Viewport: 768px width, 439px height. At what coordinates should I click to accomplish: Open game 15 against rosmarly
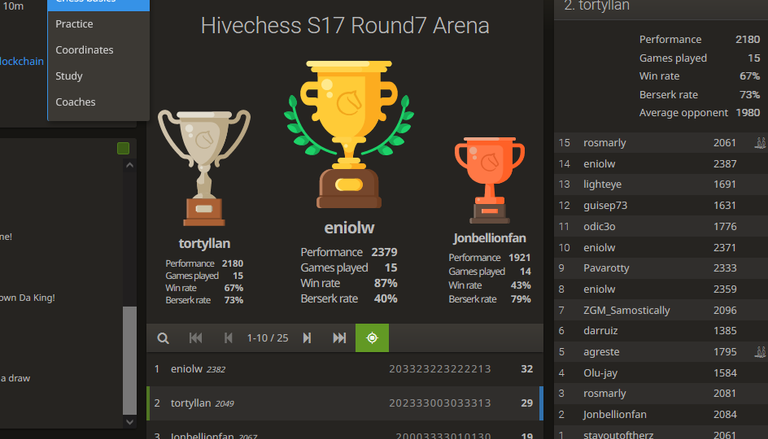tap(661, 143)
